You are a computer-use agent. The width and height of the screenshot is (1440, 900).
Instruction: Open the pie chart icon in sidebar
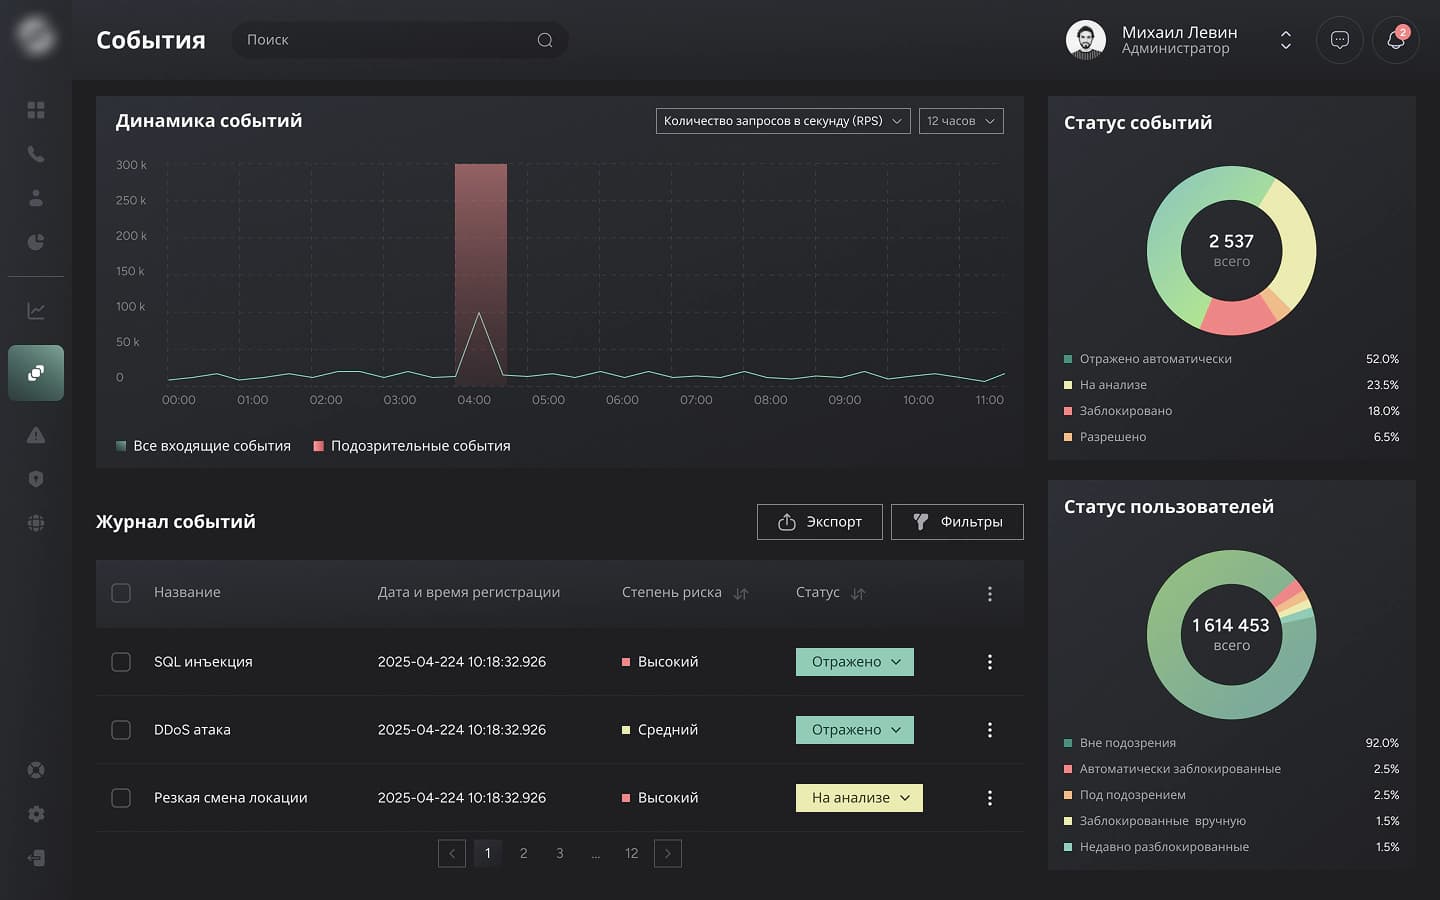coord(36,242)
